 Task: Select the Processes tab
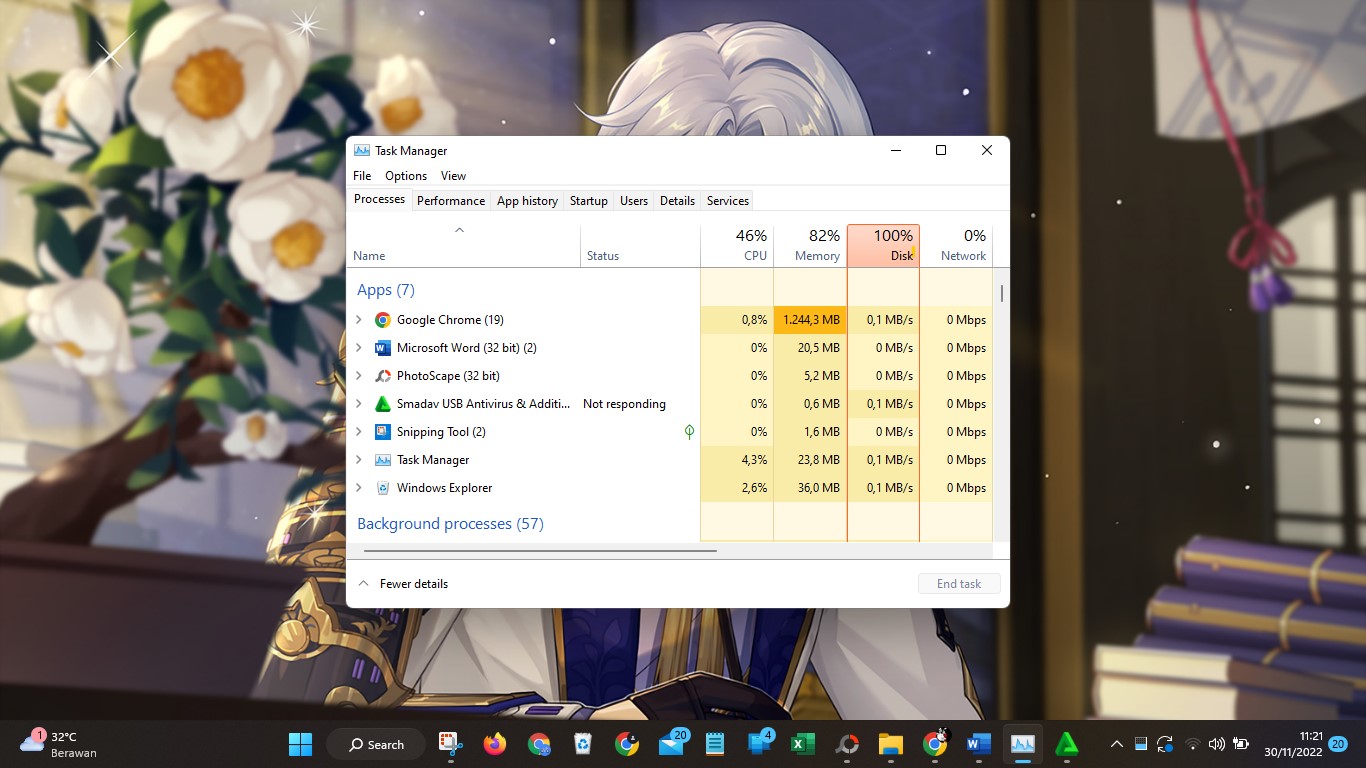click(379, 199)
